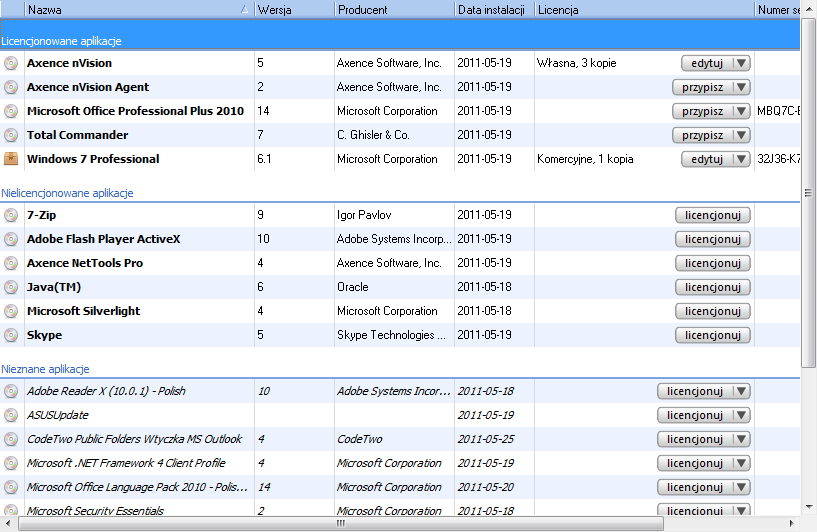Click the disc icon next to Microsoft Office Professional Plus 2010

pyautogui.click(x=11, y=111)
